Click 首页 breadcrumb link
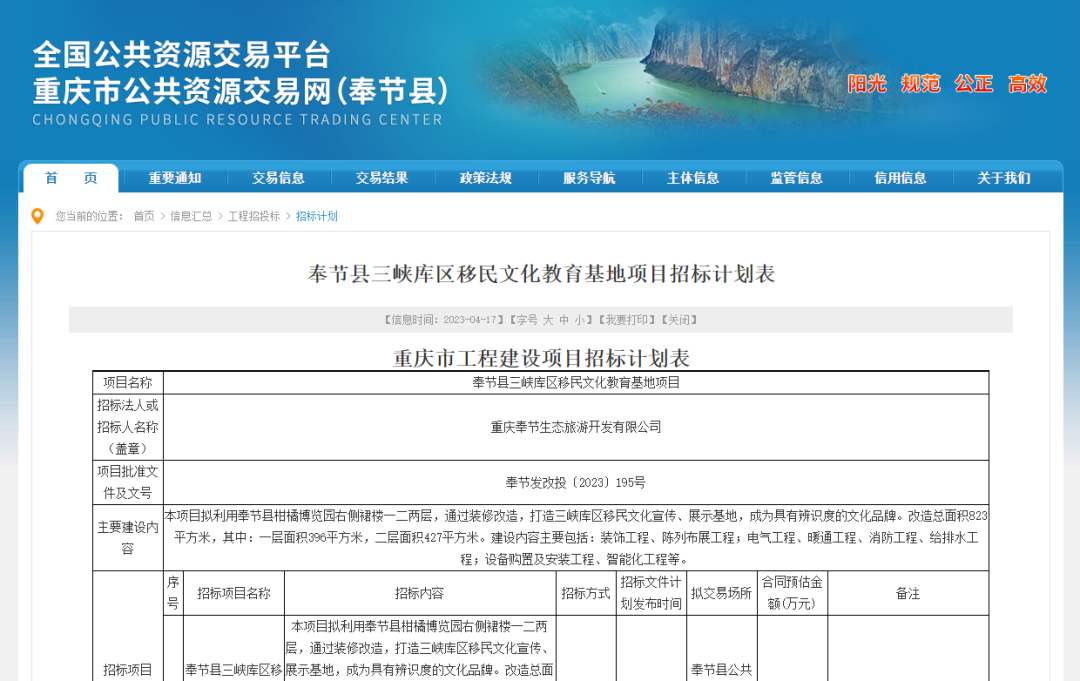Screen dimensions: 1080x681 click(144, 216)
